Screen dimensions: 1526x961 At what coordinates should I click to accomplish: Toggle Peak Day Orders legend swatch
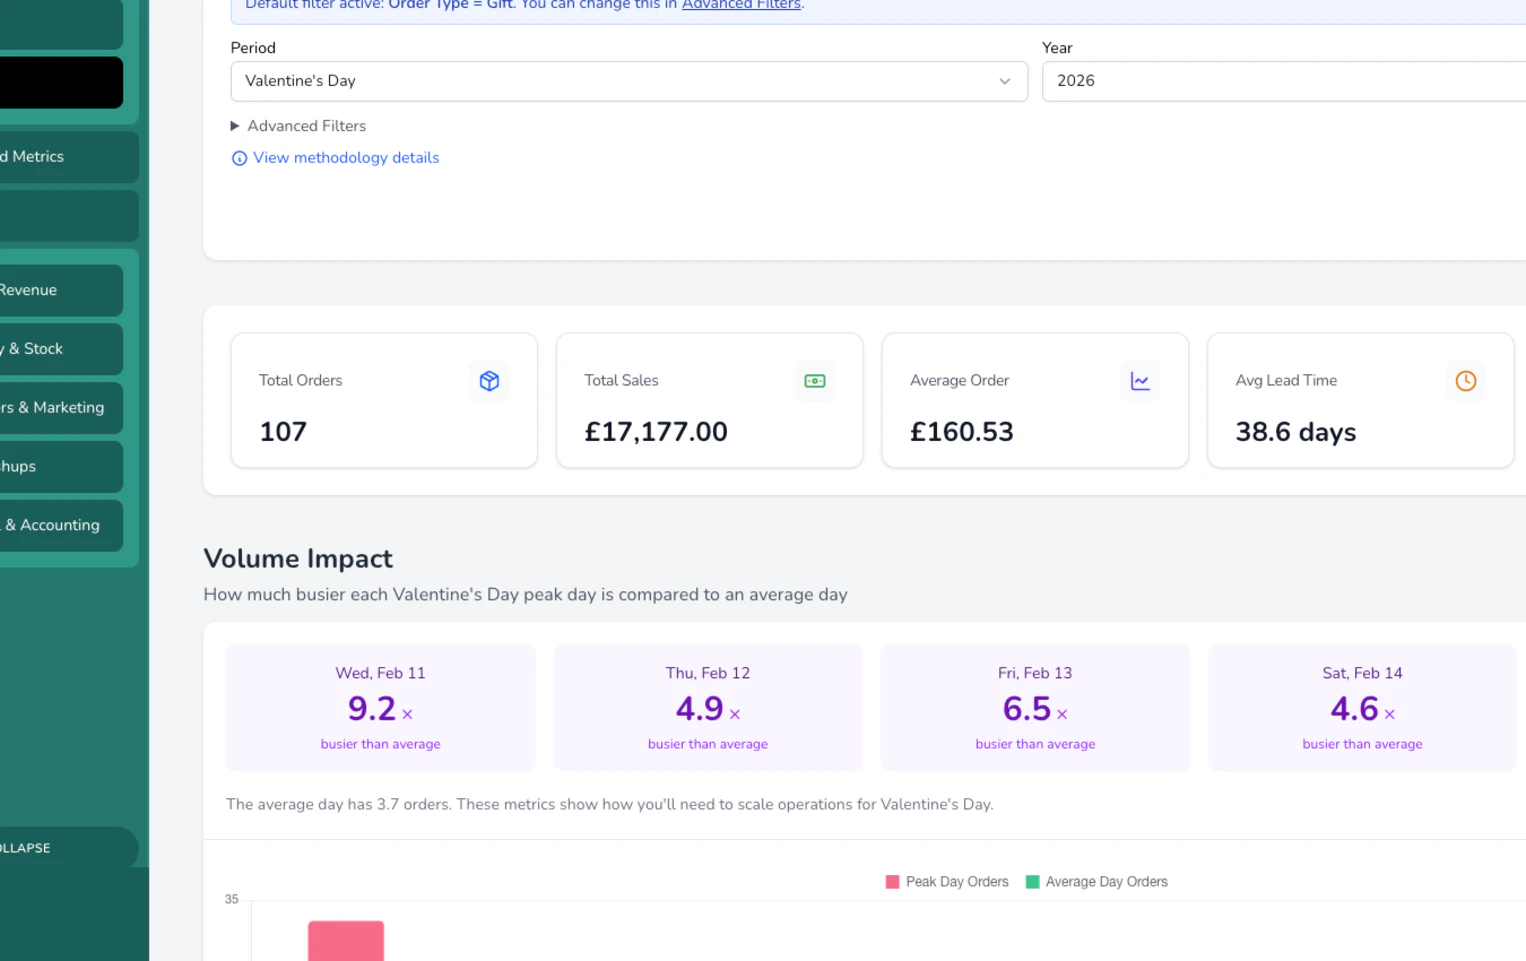tap(892, 882)
